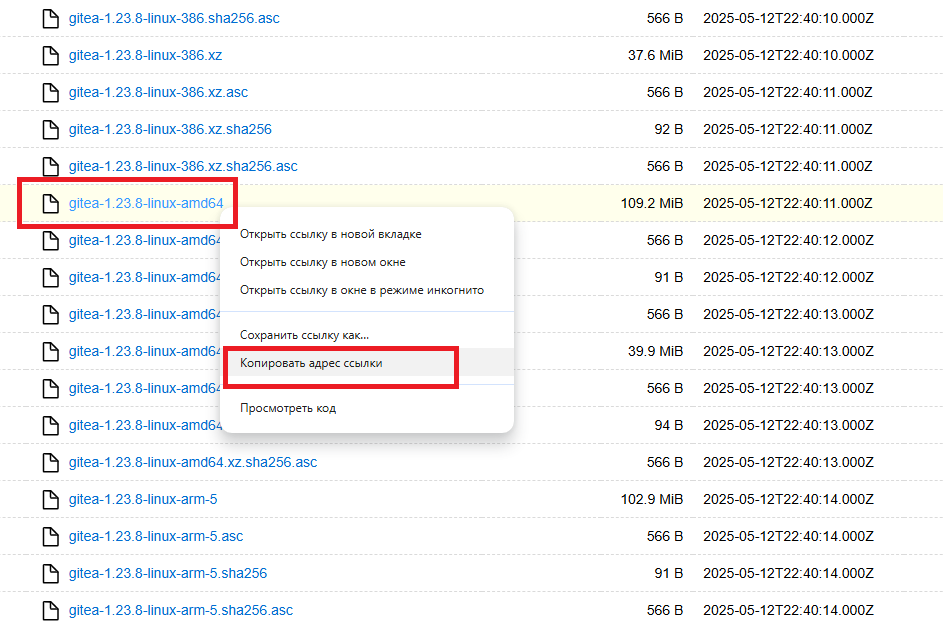Click the file icon in the 102.9 MiB row
Viewport: 943px width, 628px height.
[51, 499]
